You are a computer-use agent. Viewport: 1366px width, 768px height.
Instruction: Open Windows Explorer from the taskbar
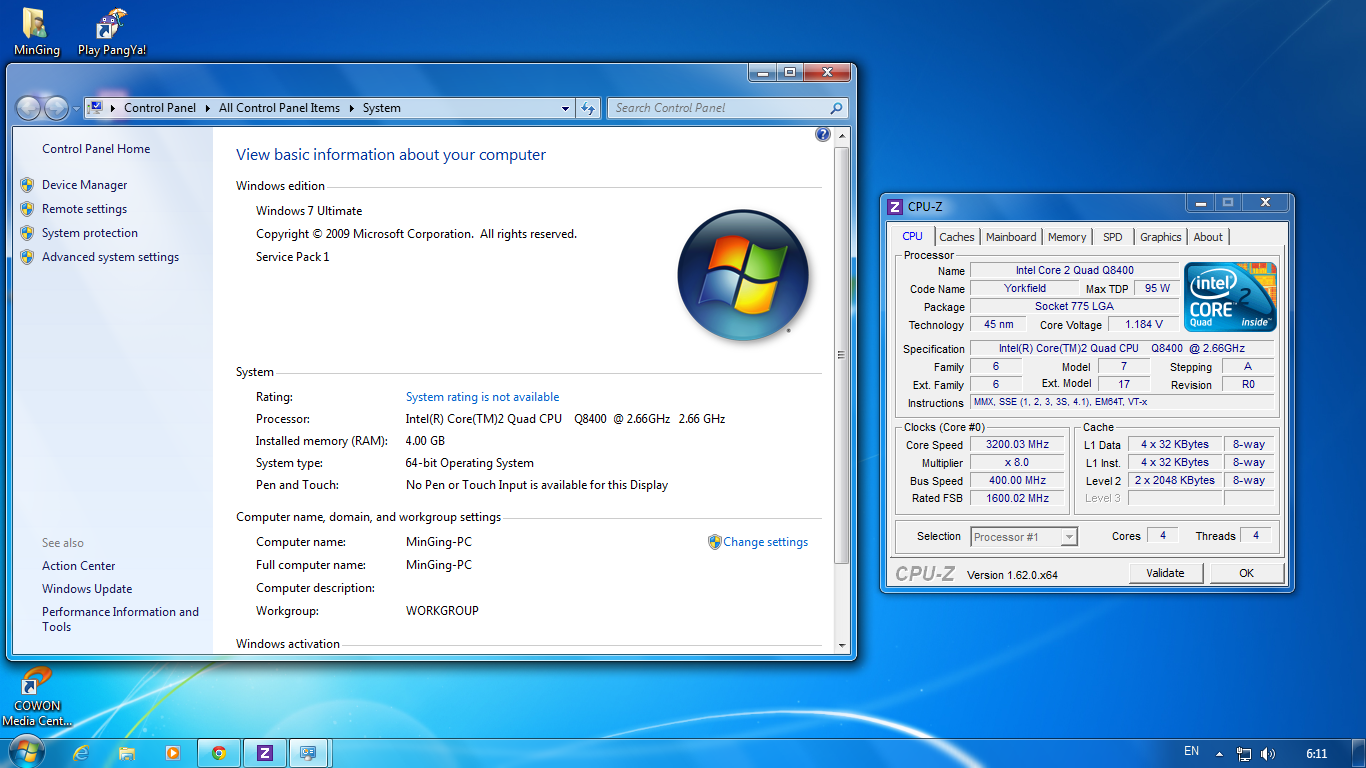[x=127, y=753]
